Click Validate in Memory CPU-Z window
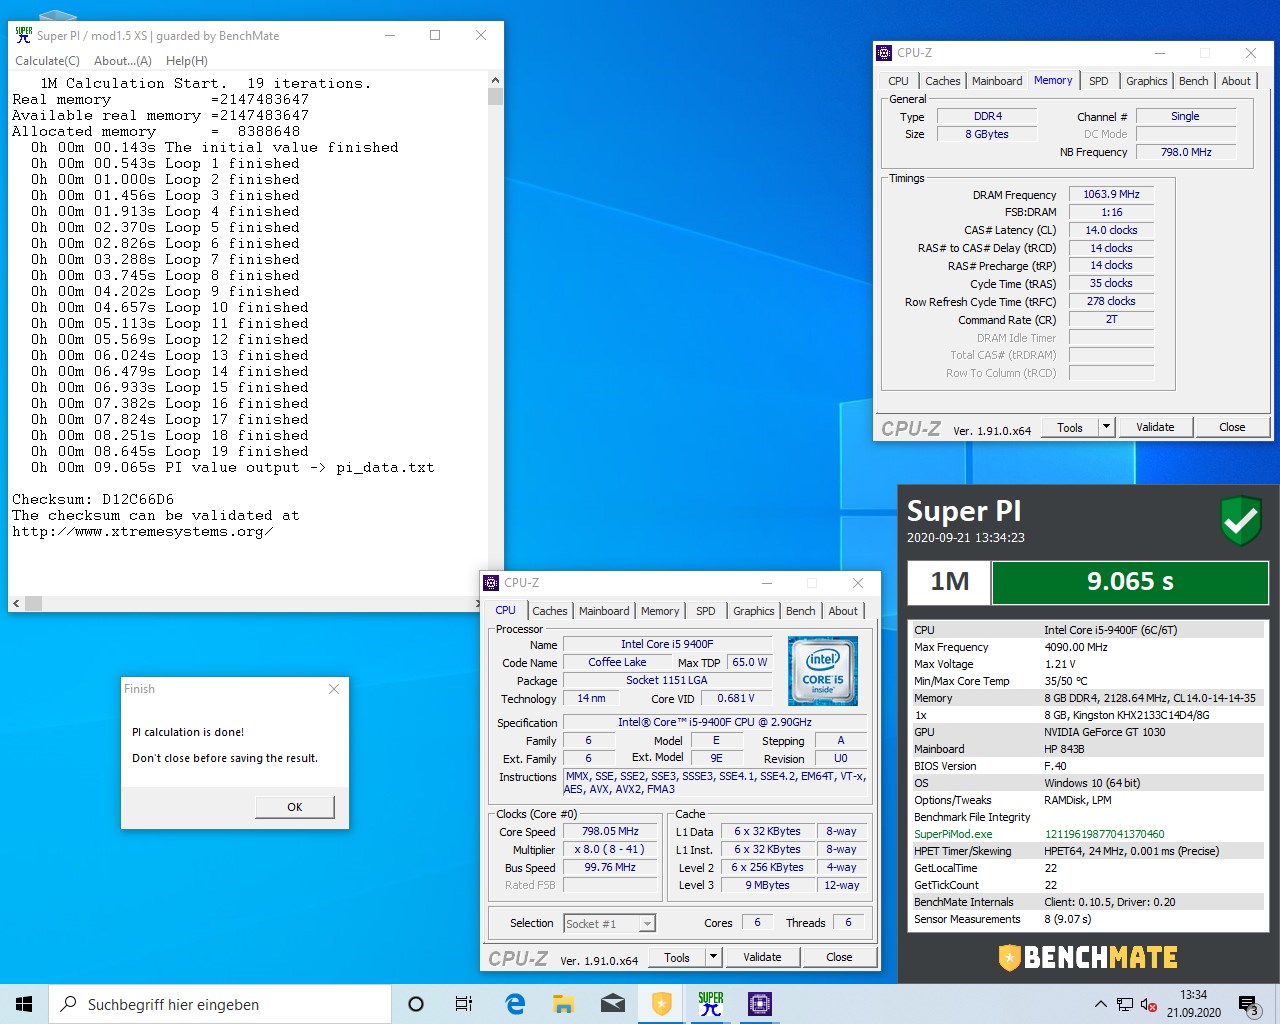Image resolution: width=1280 pixels, height=1024 pixels. coord(1155,427)
